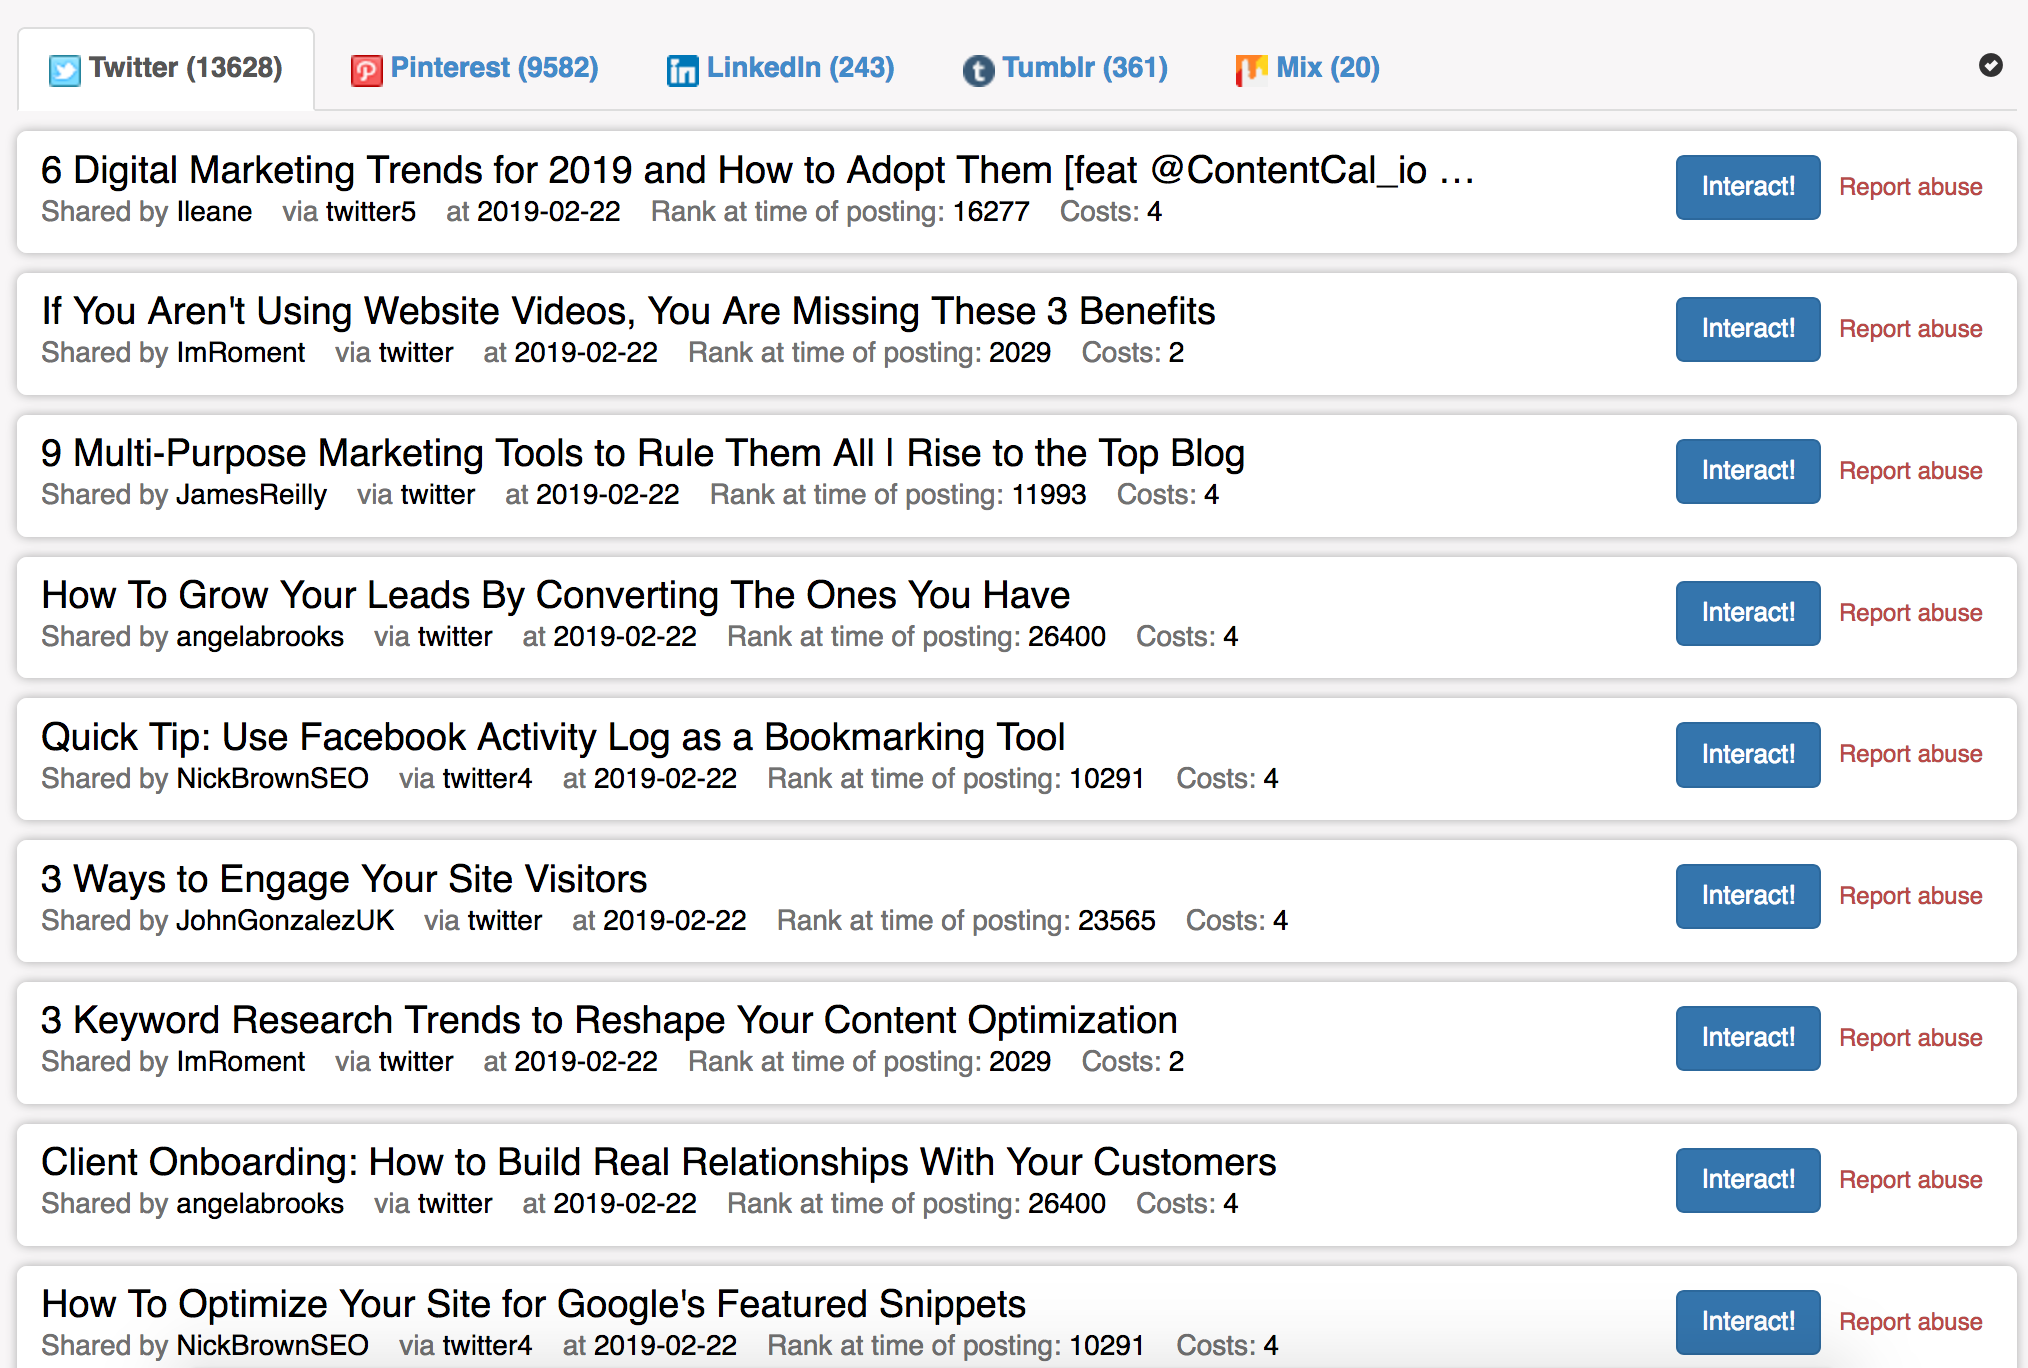Click sharer name Ileane

click(214, 212)
